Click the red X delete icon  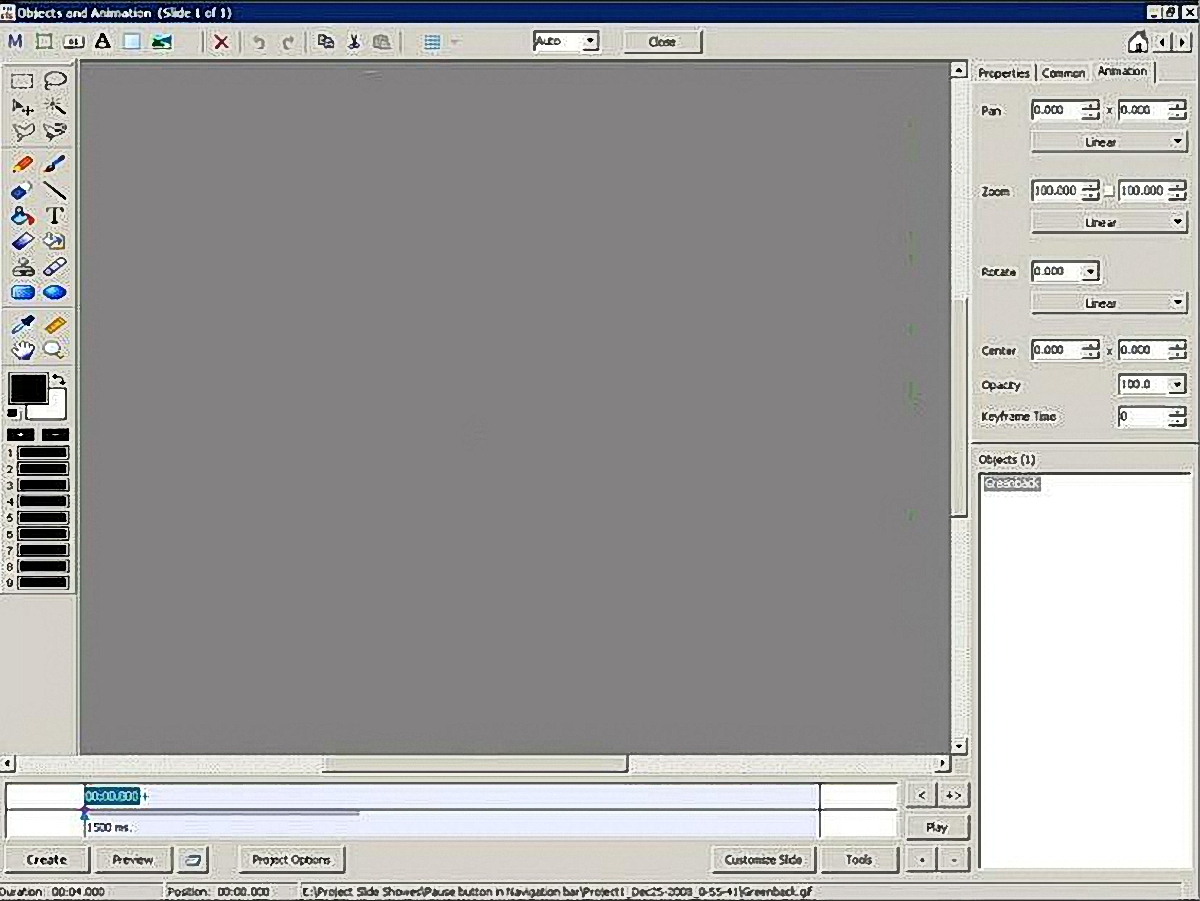tap(221, 42)
